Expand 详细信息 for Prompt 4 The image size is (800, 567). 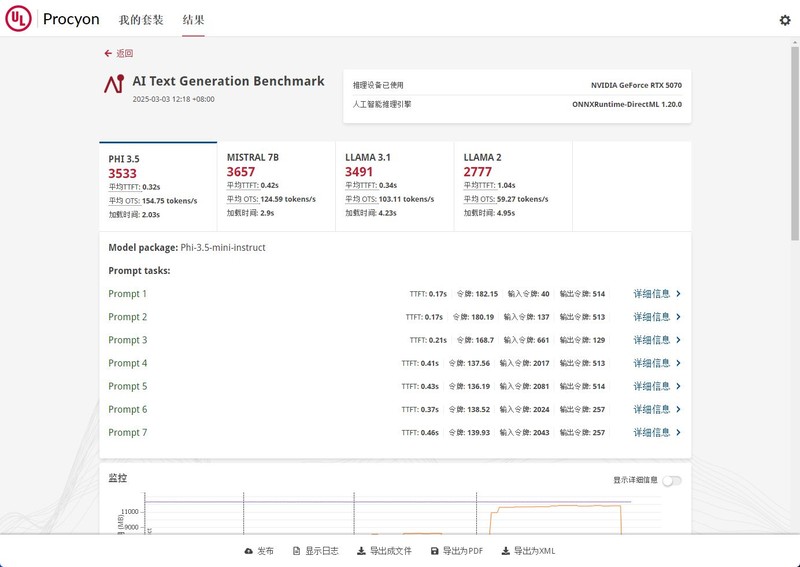click(657, 363)
